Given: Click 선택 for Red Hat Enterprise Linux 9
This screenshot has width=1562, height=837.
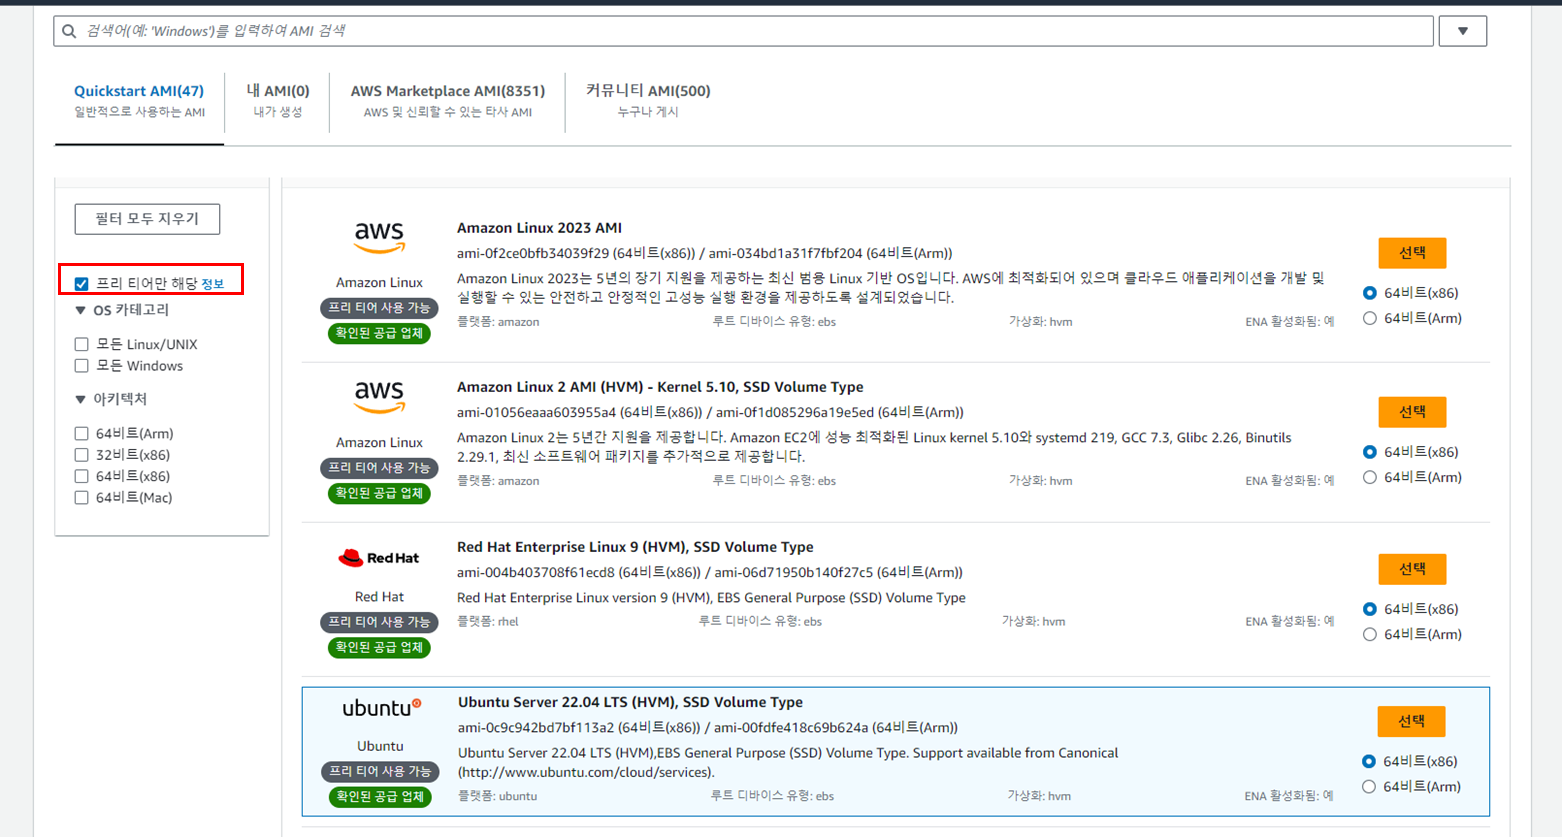Looking at the screenshot, I should click(x=1412, y=569).
